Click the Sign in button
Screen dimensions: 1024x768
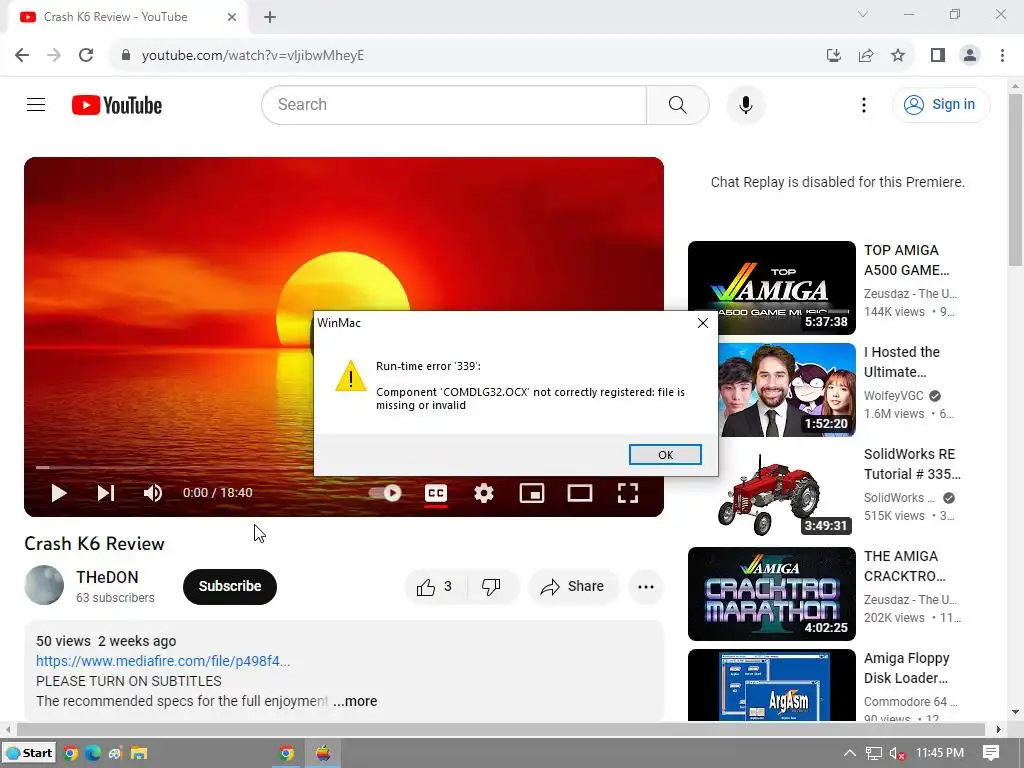coord(940,104)
